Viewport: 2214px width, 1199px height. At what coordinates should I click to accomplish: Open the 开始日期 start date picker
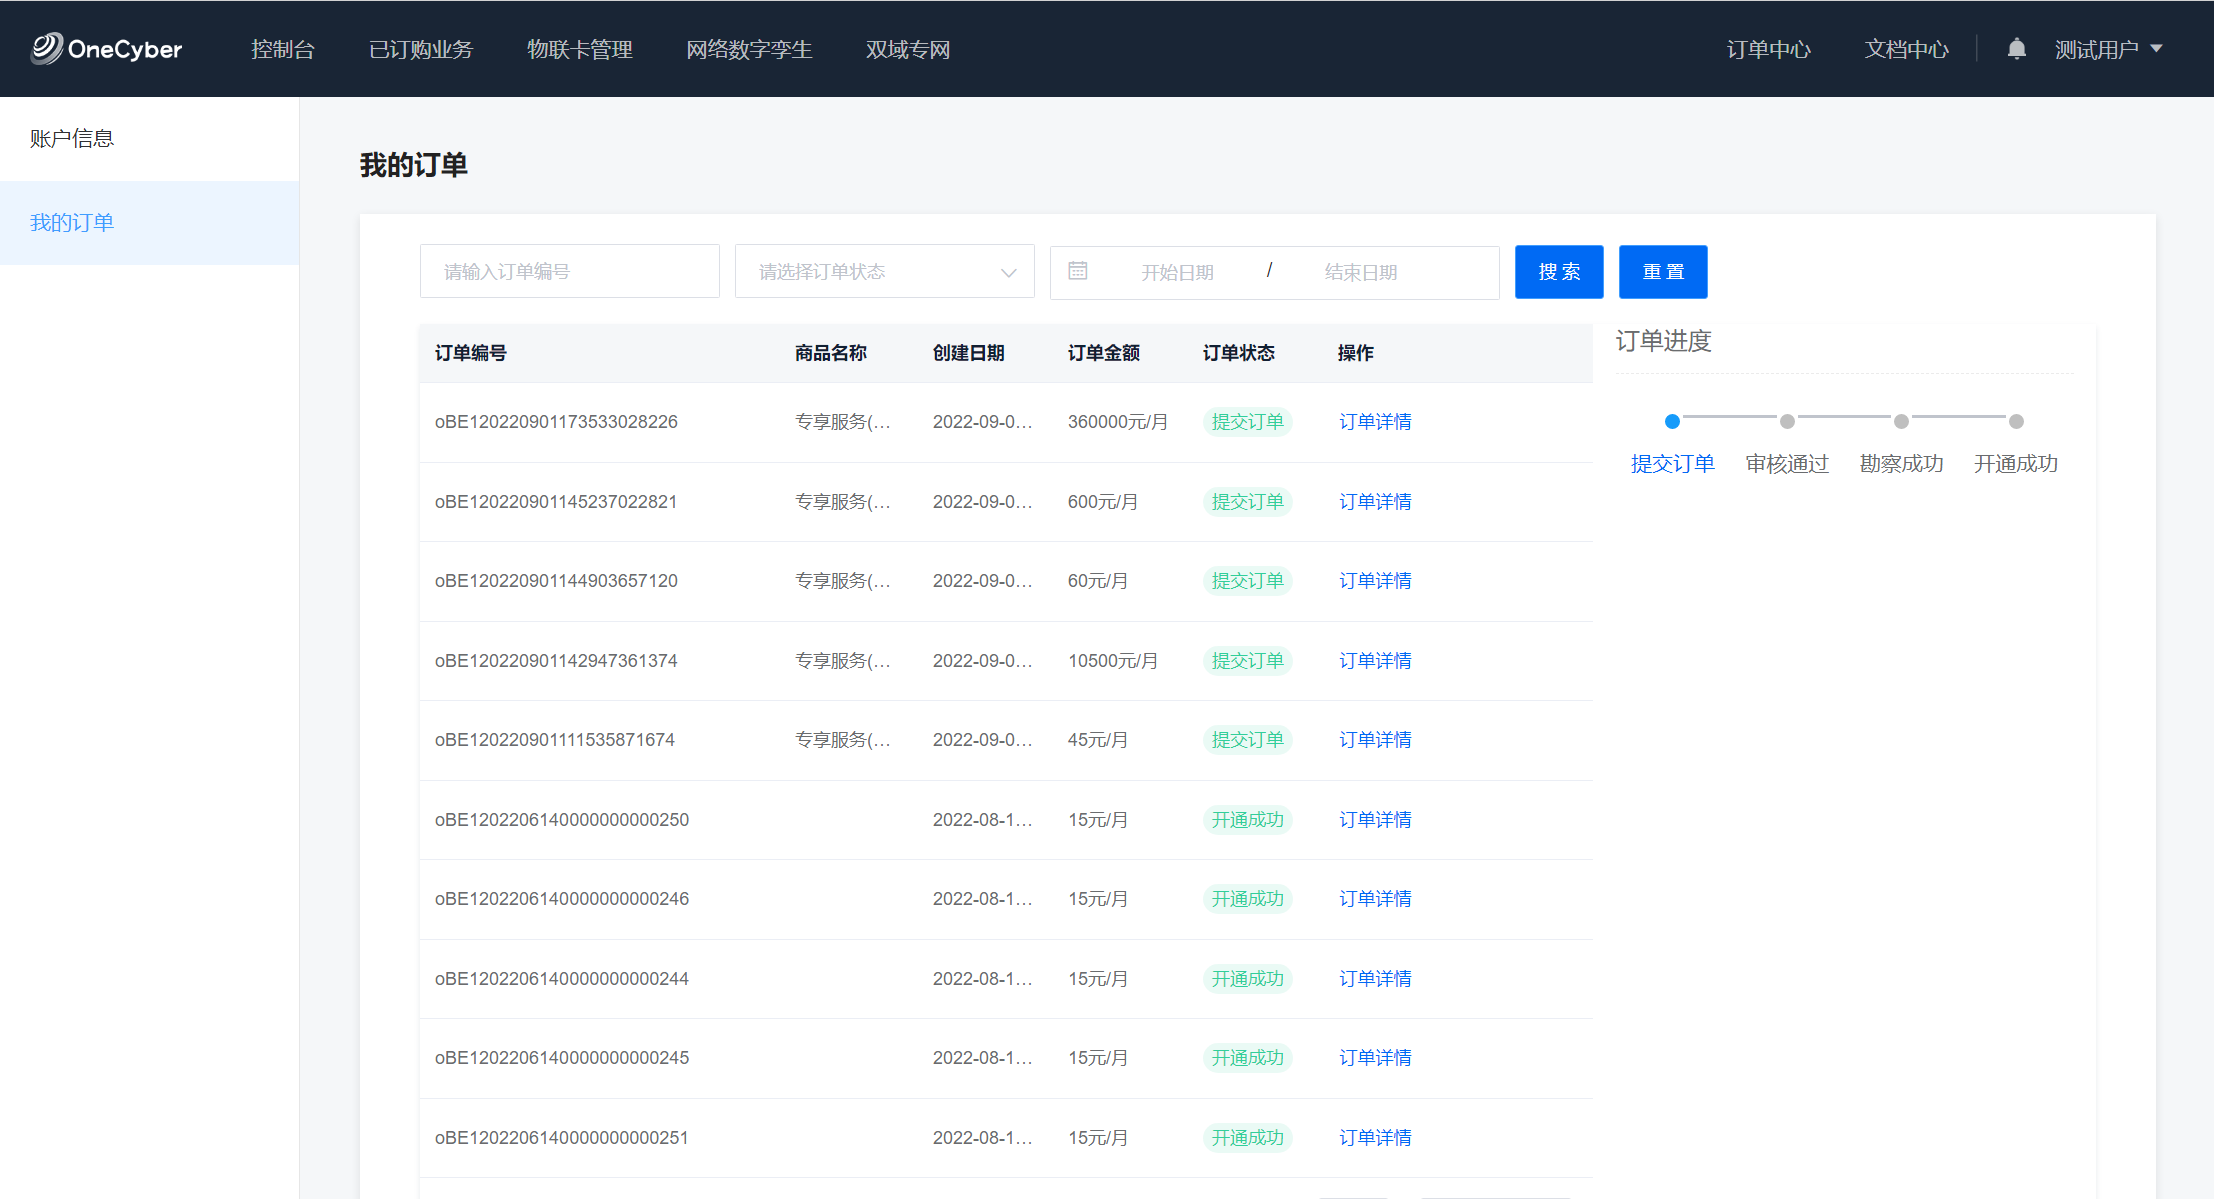pyautogui.click(x=1177, y=272)
